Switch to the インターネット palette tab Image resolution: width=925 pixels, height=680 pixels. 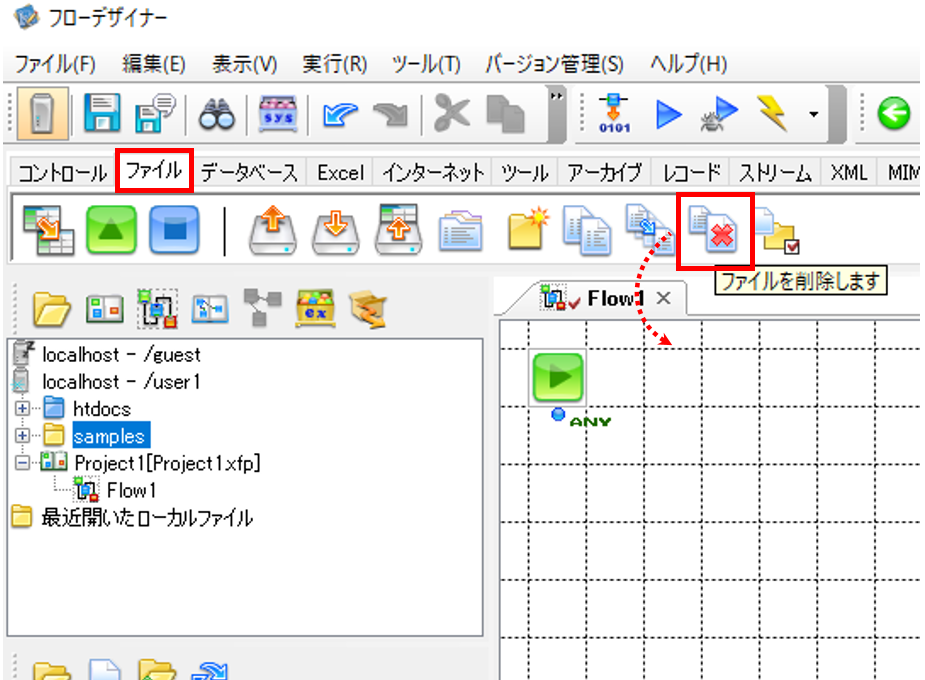pos(434,173)
